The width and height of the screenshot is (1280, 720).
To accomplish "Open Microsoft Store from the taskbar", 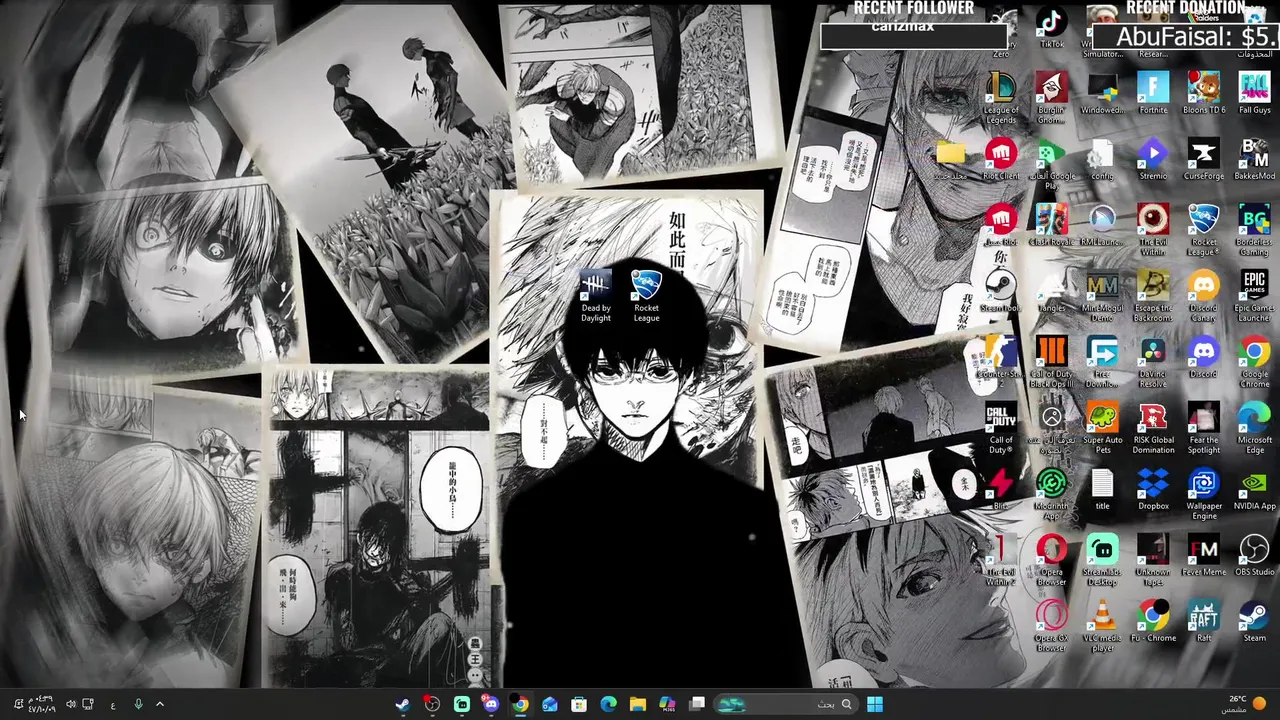I will pos(579,704).
